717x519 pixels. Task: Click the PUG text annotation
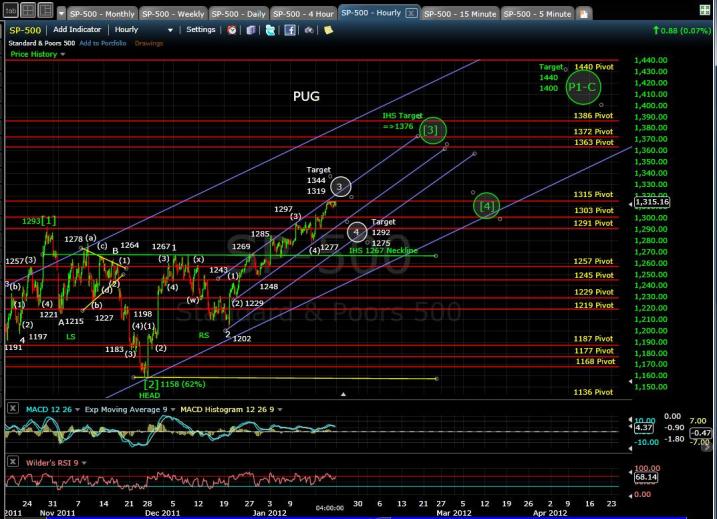click(306, 96)
